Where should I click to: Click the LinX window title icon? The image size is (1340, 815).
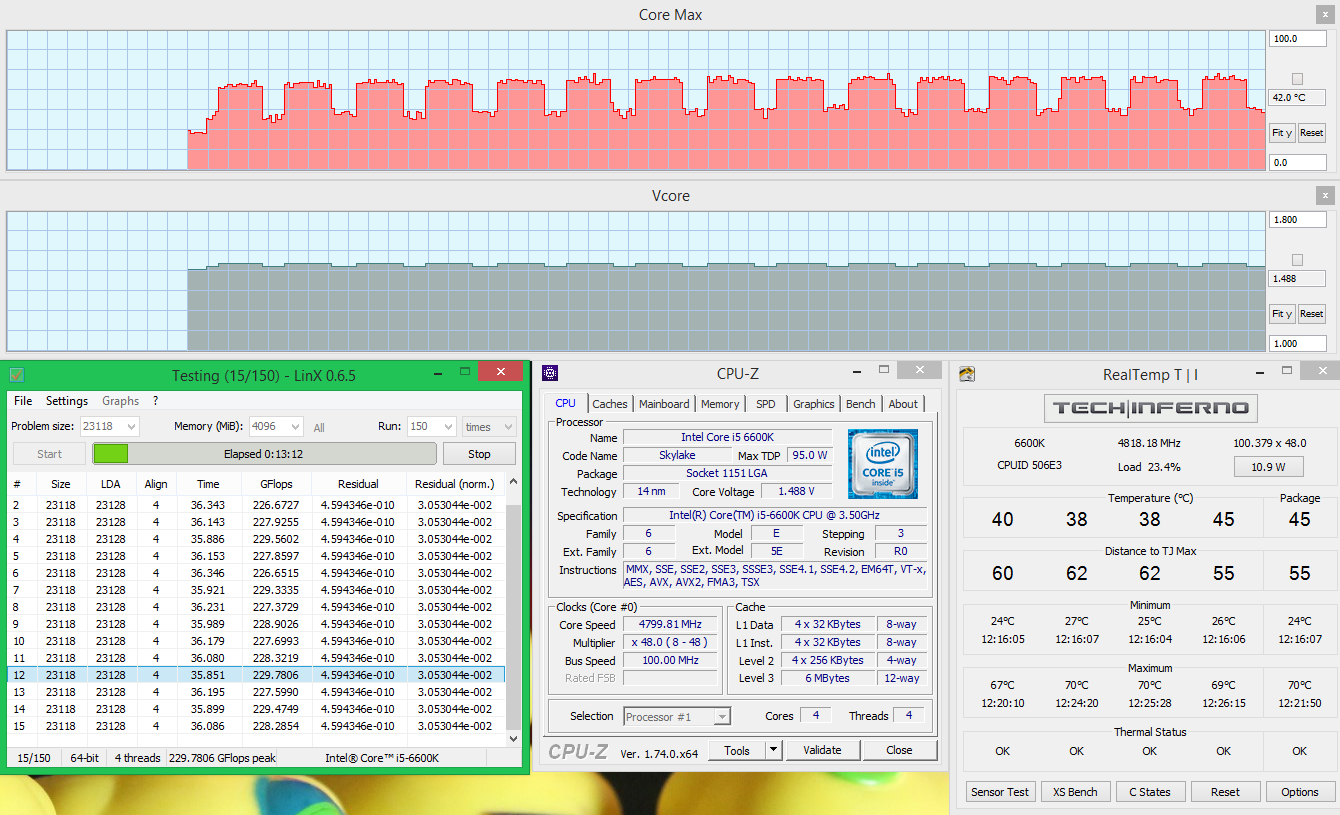coord(17,375)
